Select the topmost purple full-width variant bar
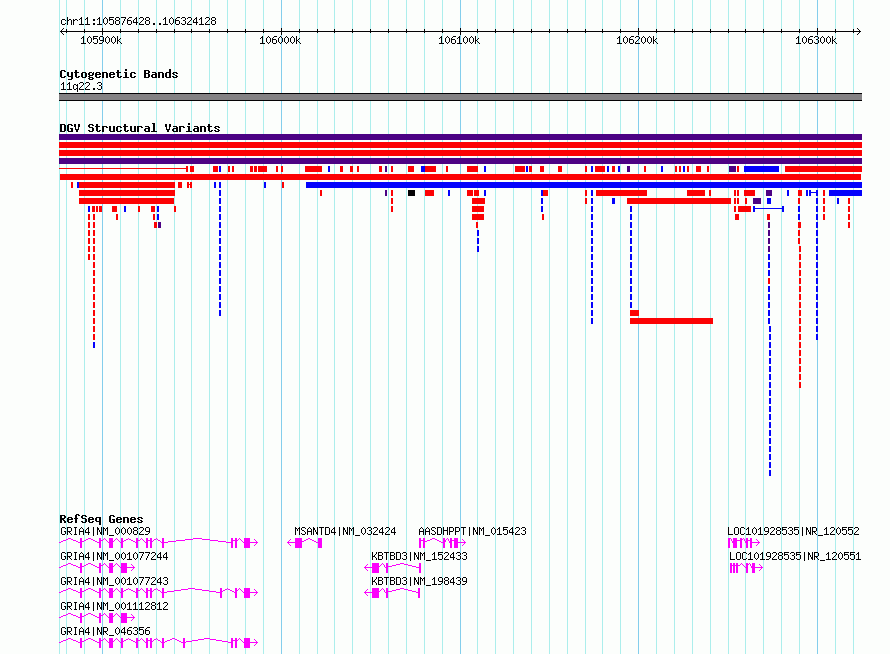Image resolution: width=890 pixels, height=654 pixels. (460, 137)
